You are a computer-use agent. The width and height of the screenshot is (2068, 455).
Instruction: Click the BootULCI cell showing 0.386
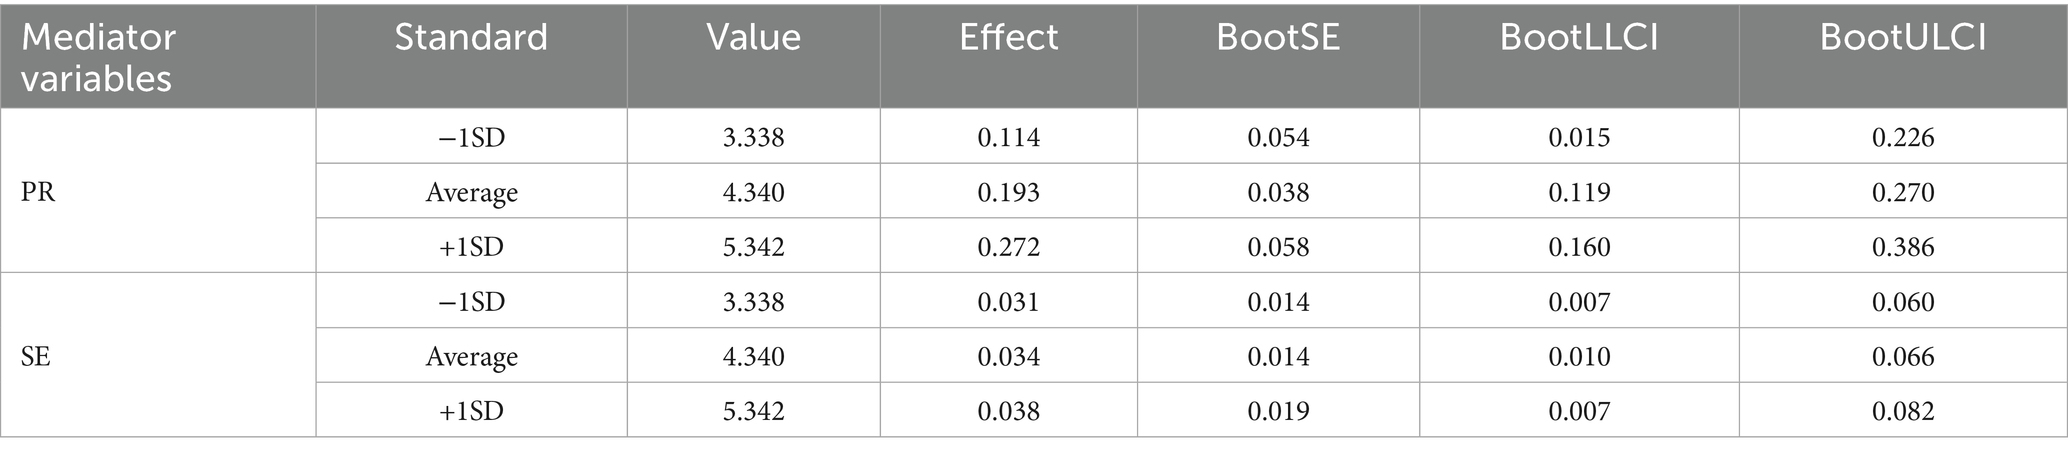(x=1903, y=247)
